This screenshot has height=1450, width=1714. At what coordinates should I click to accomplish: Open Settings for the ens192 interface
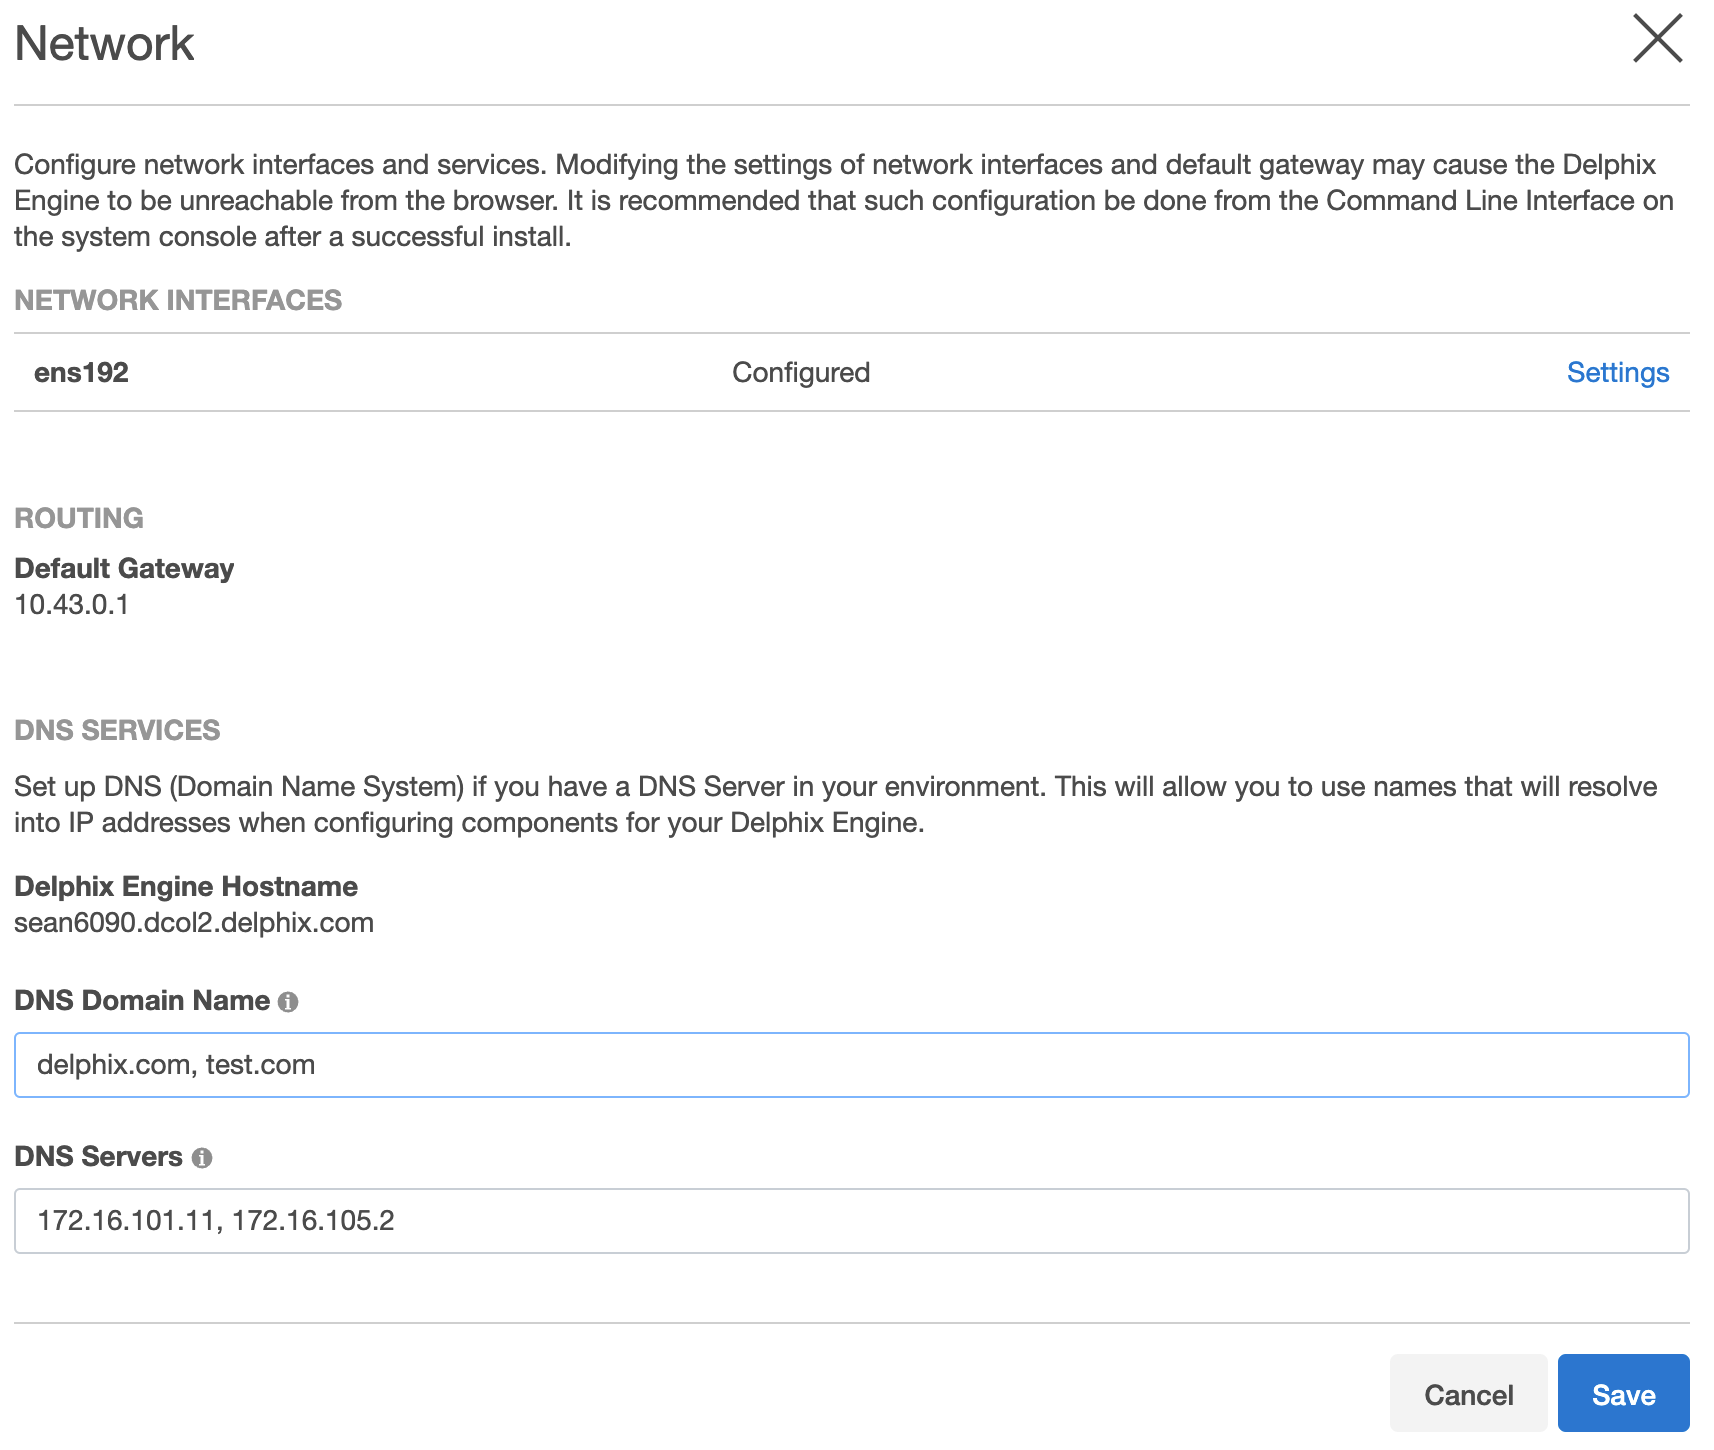tap(1617, 372)
